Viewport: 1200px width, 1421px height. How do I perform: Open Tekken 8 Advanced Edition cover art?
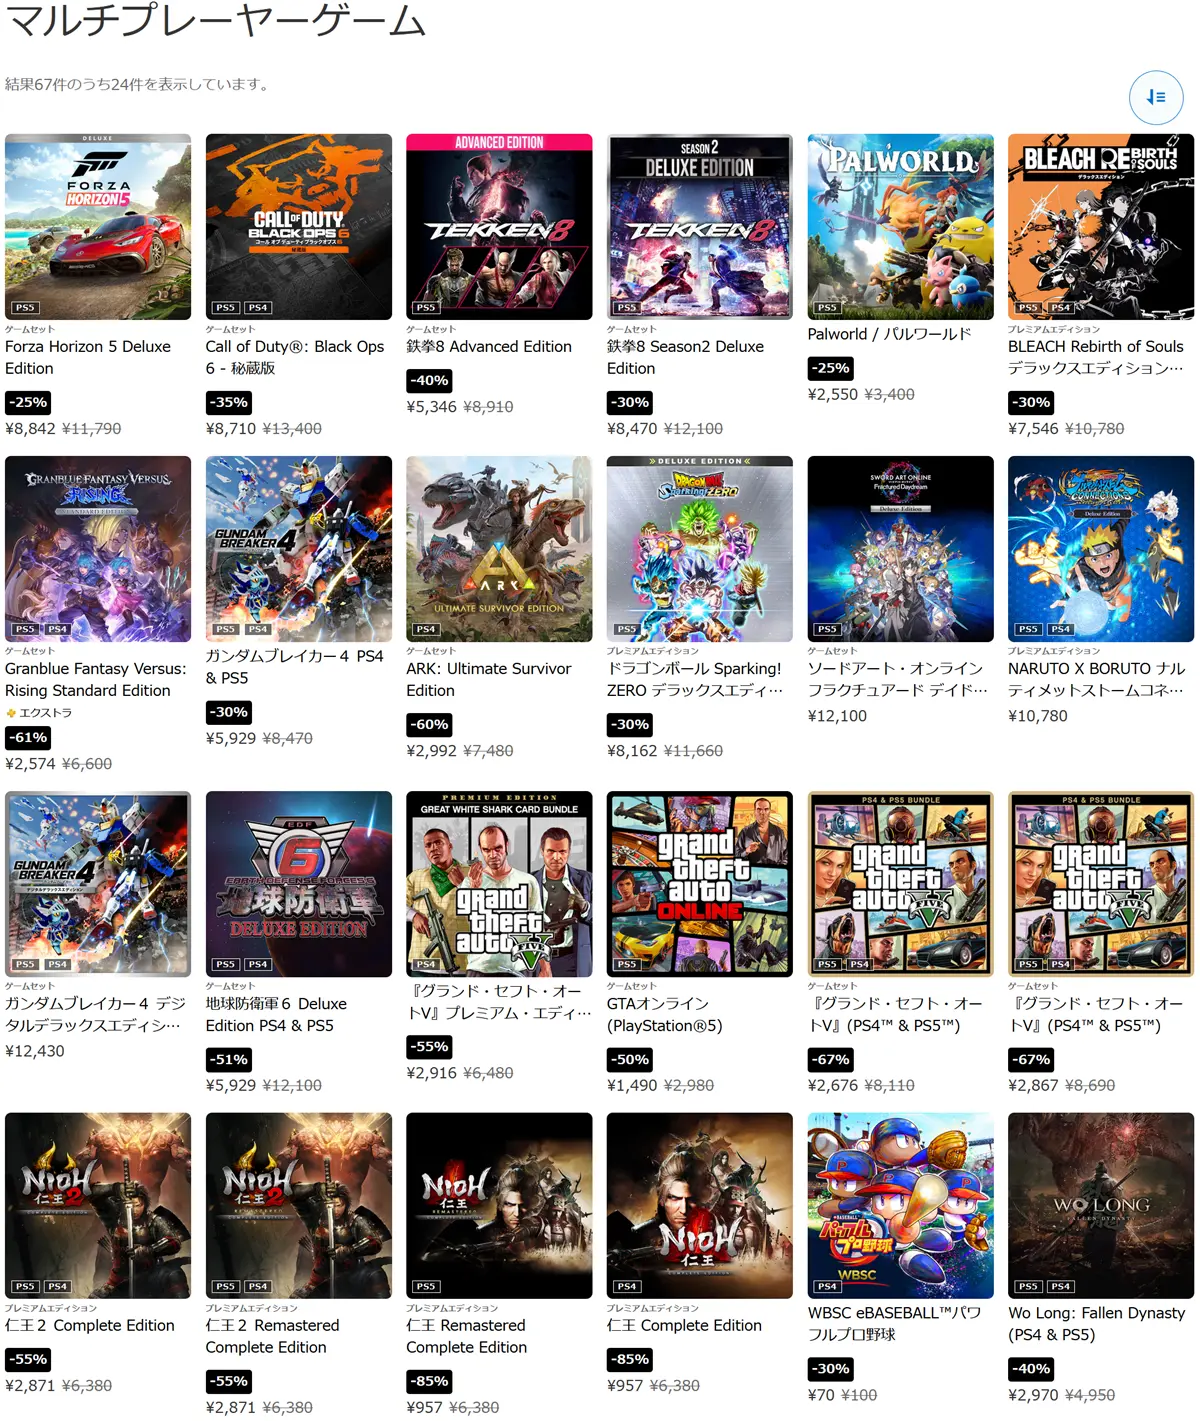499,227
